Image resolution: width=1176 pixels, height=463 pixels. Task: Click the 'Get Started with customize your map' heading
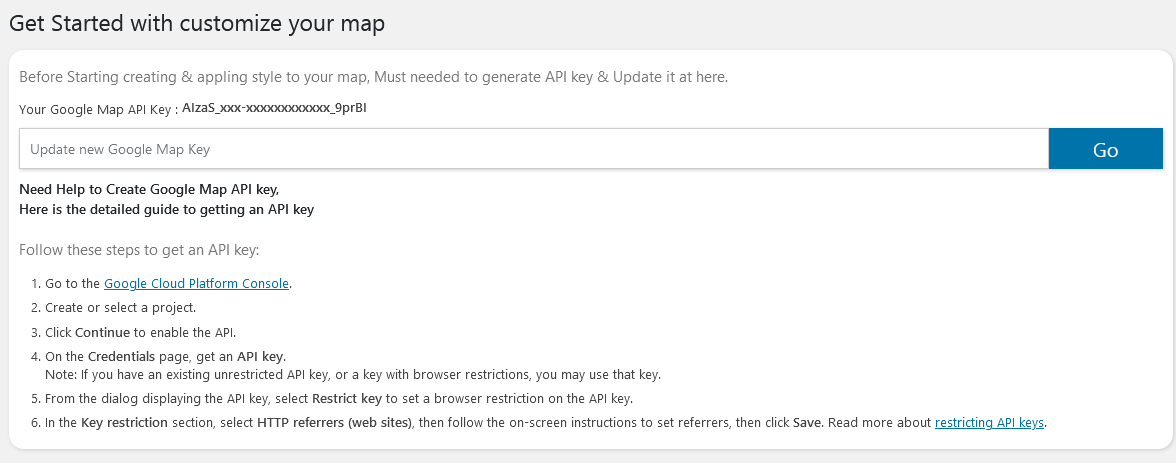[196, 23]
